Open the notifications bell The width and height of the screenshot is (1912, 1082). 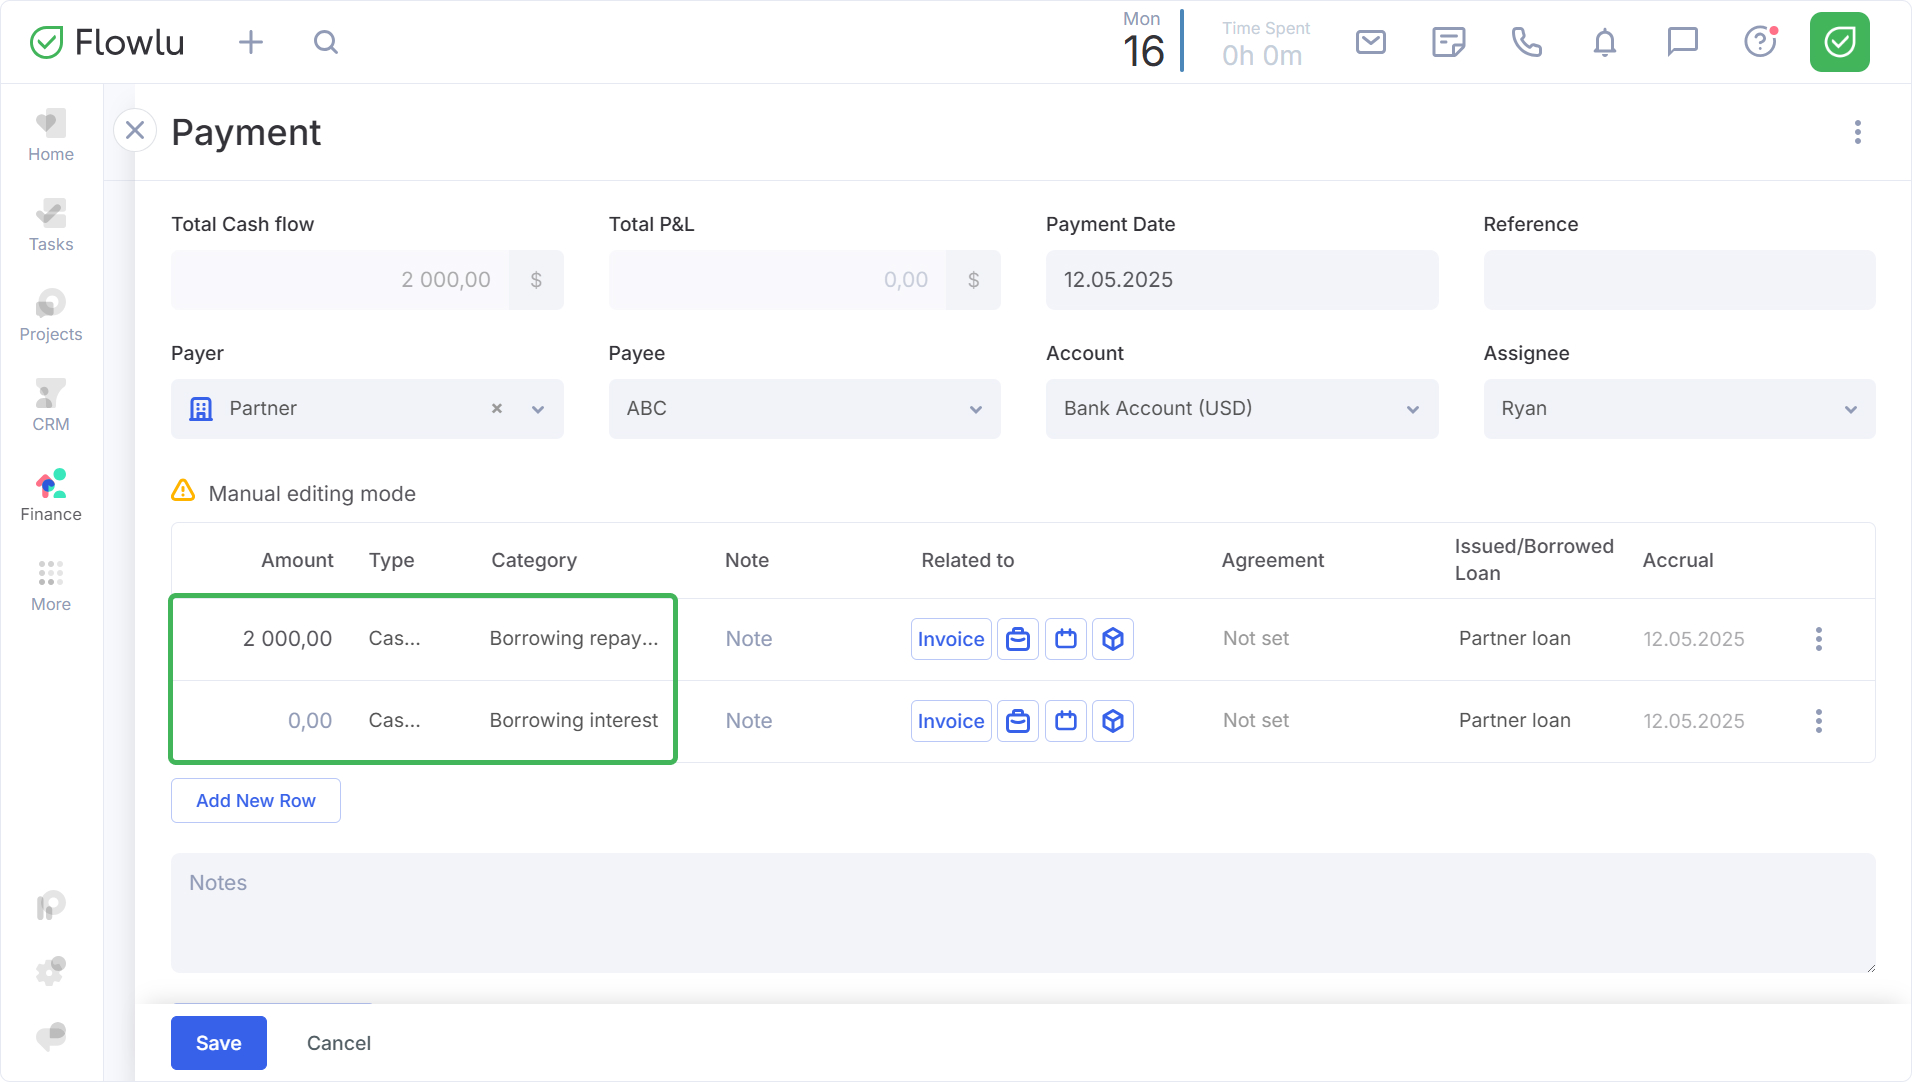1604,42
